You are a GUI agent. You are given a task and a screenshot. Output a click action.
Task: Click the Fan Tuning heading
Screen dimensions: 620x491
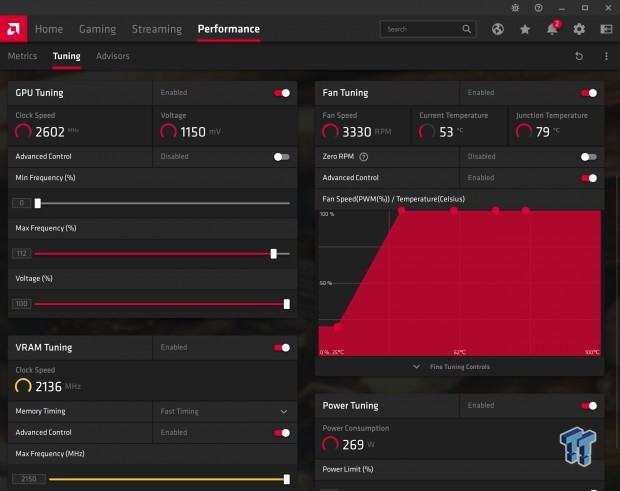click(345, 93)
